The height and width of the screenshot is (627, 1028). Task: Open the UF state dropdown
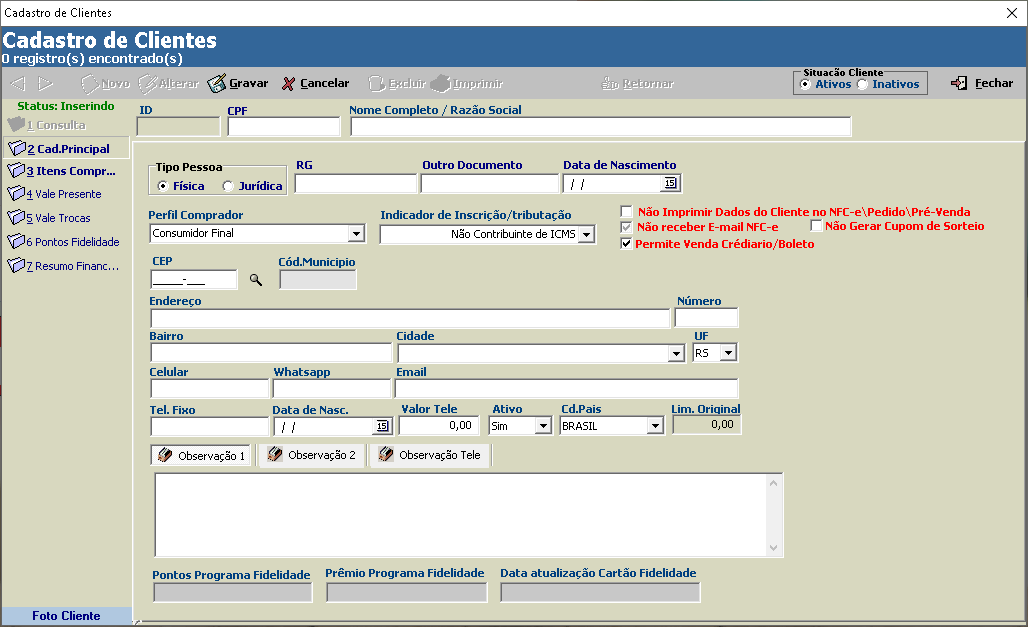click(728, 353)
